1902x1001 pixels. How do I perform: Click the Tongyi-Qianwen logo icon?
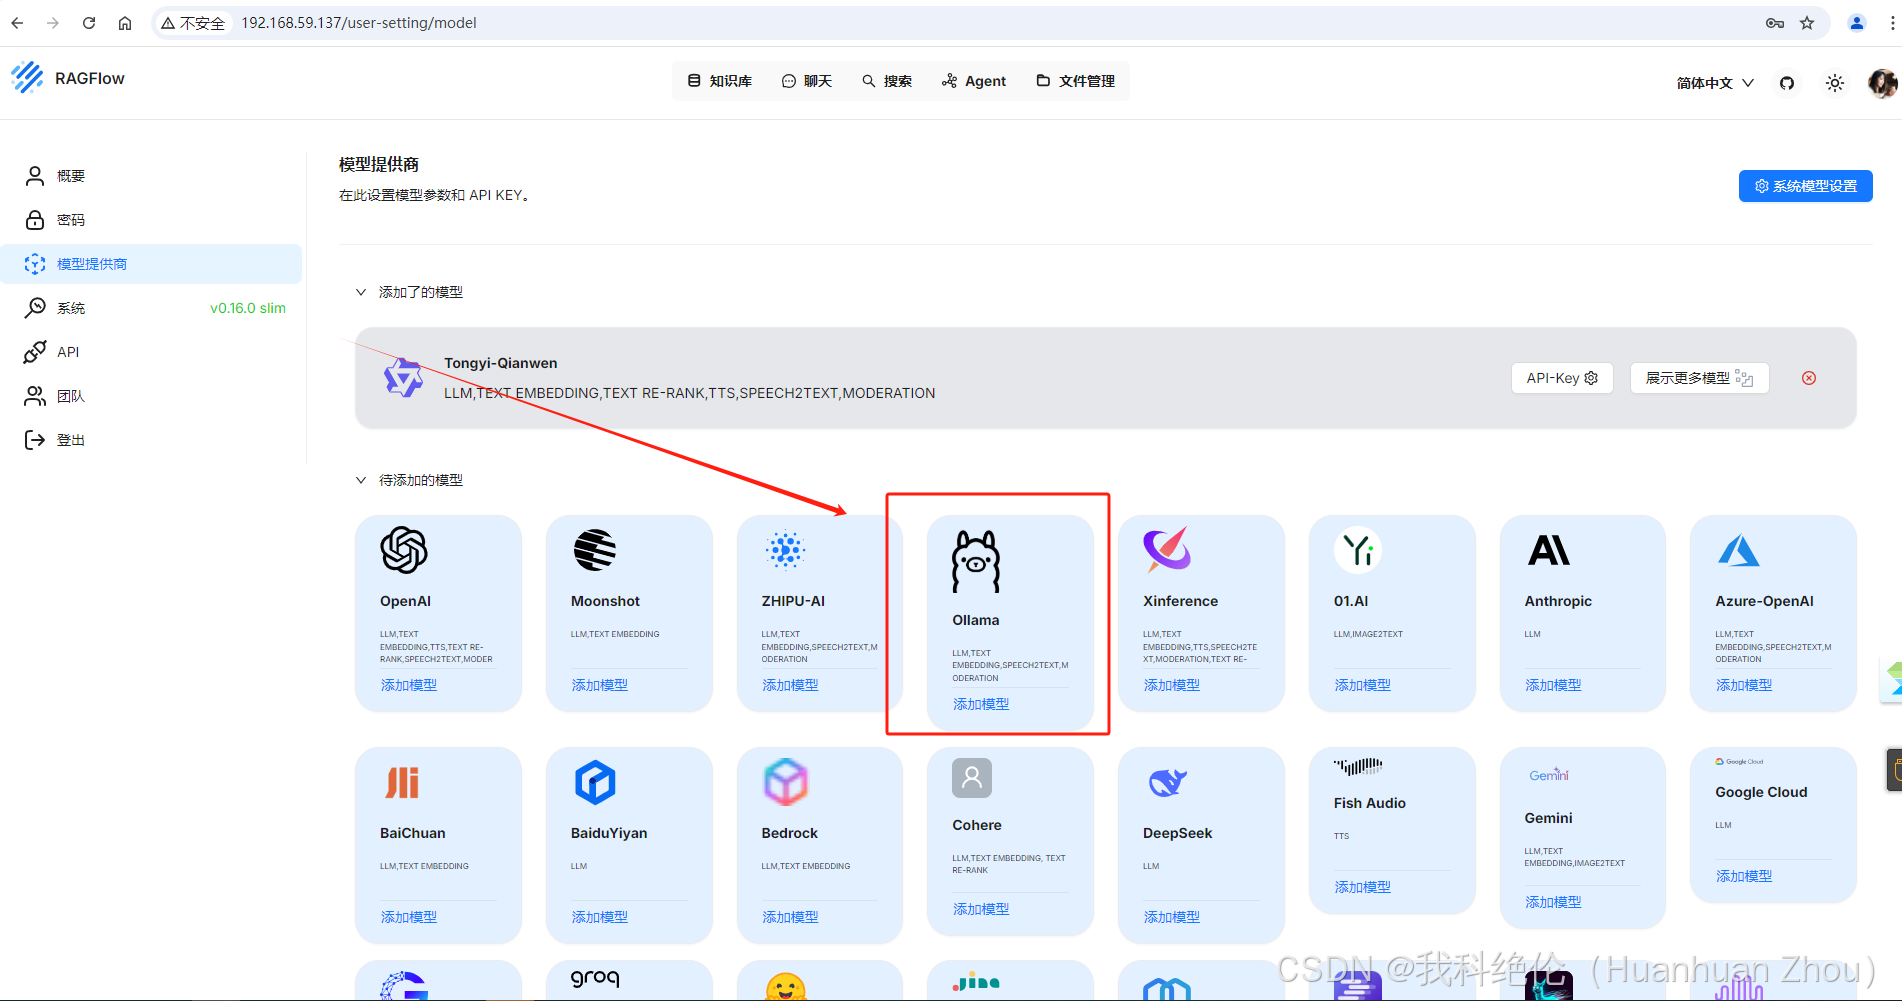click(404, 378)
